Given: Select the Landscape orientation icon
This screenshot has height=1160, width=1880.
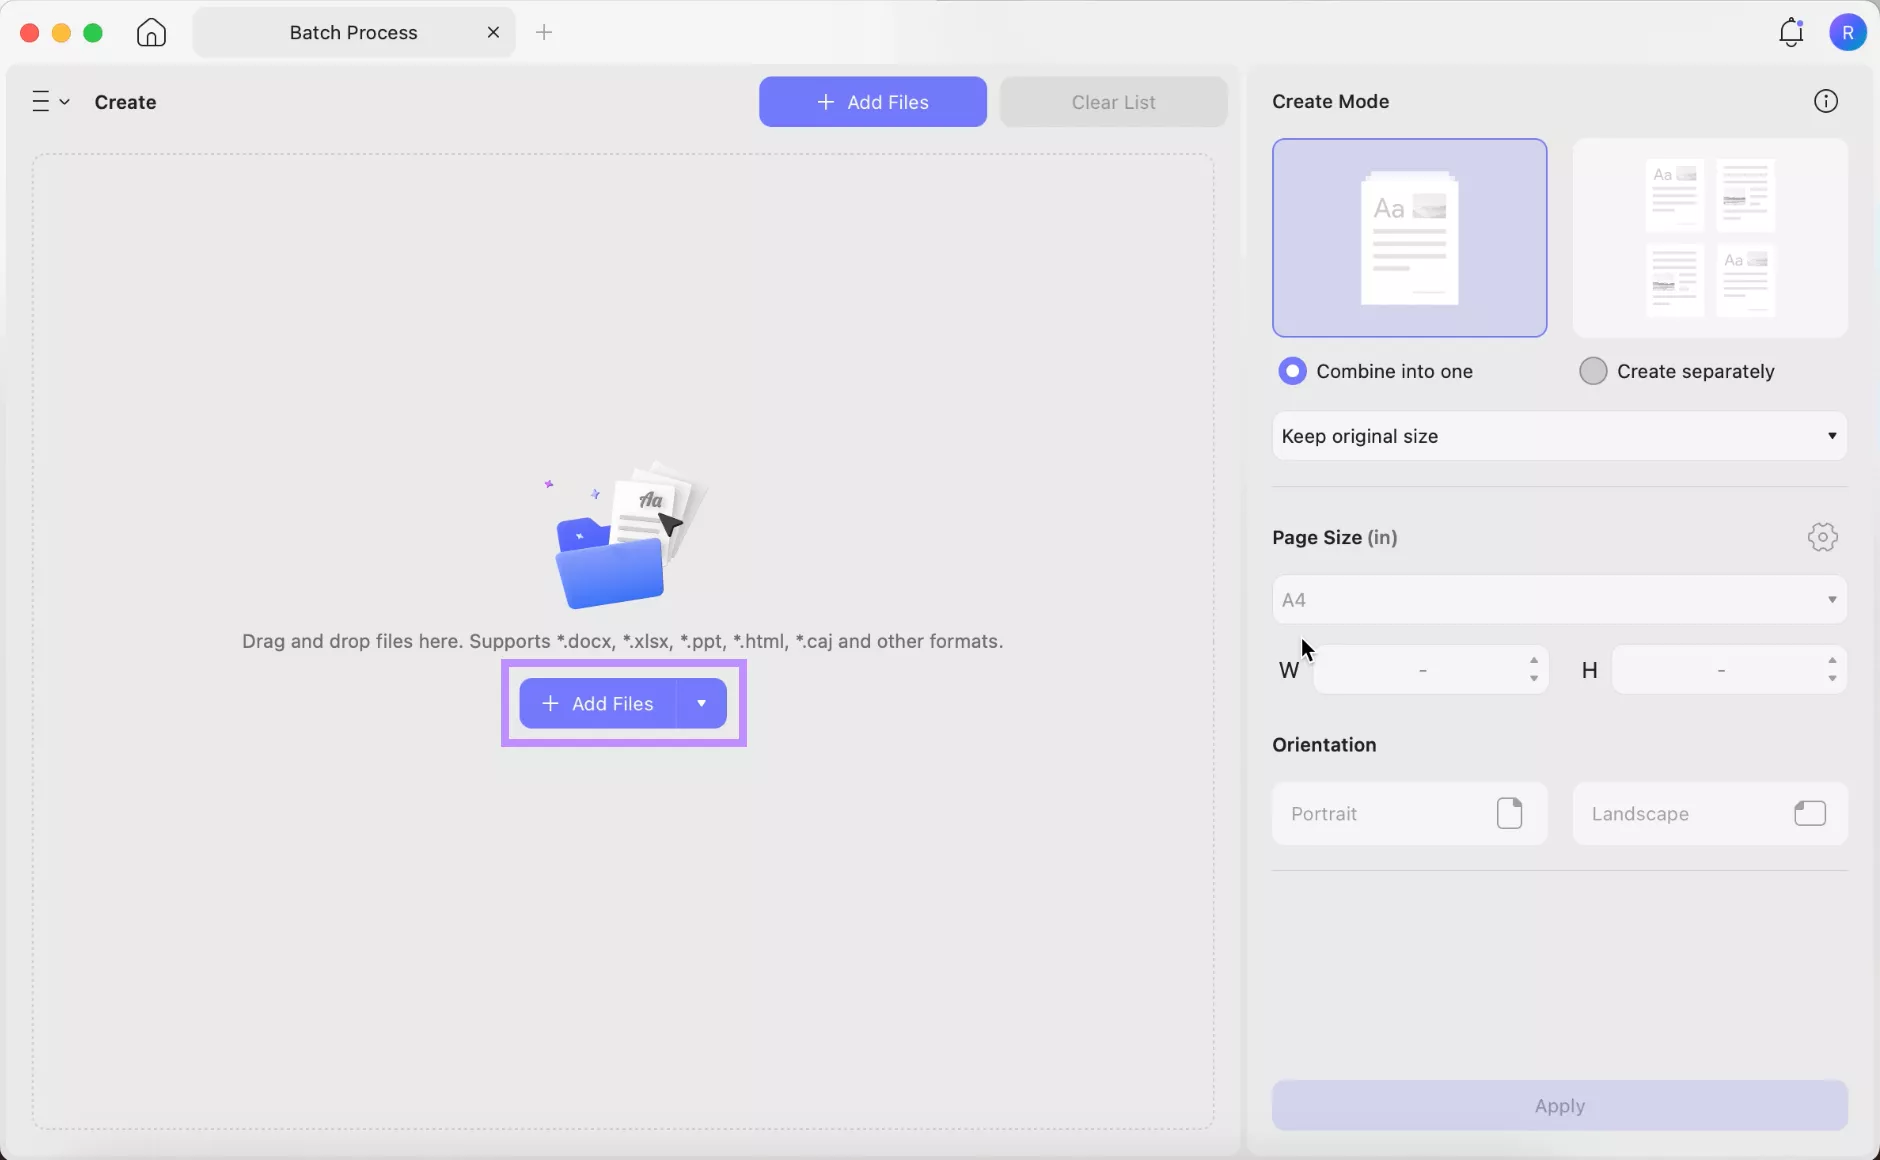Looking at the screenshot, I should pyautogui.click(x=1811, y=813).
